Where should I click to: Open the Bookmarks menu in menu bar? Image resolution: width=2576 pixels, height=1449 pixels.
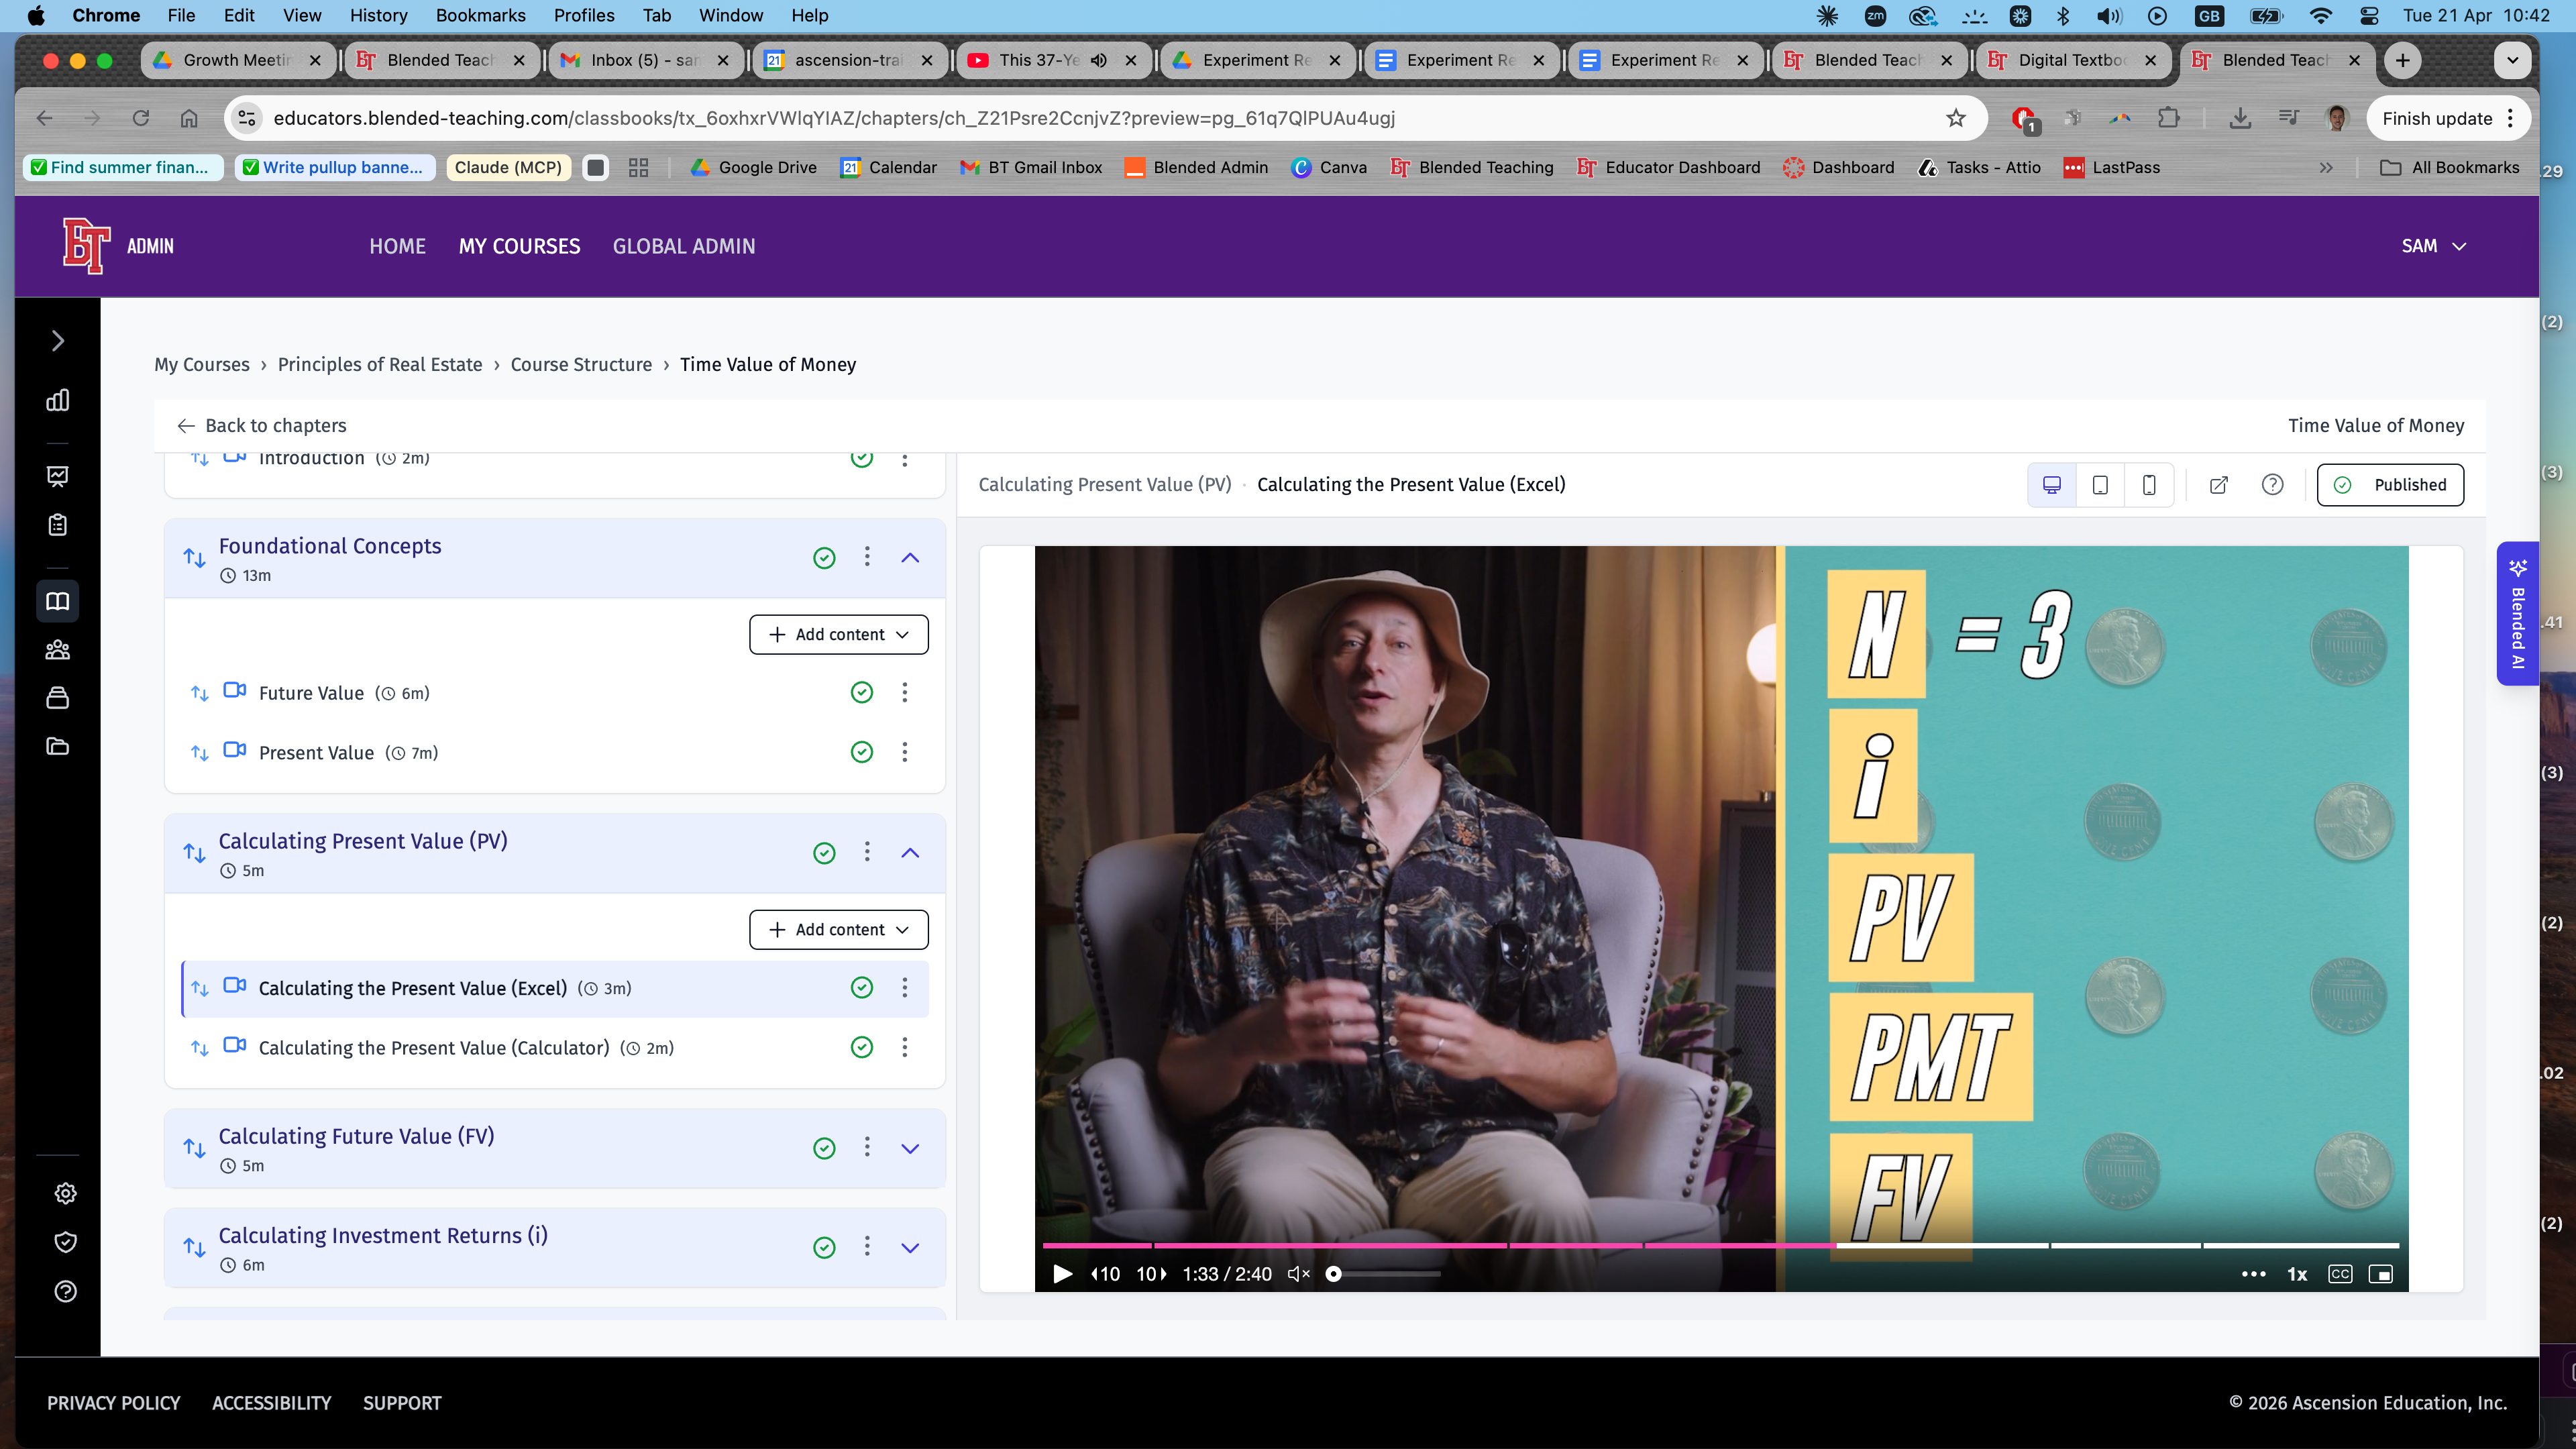[x=480, y=15]
